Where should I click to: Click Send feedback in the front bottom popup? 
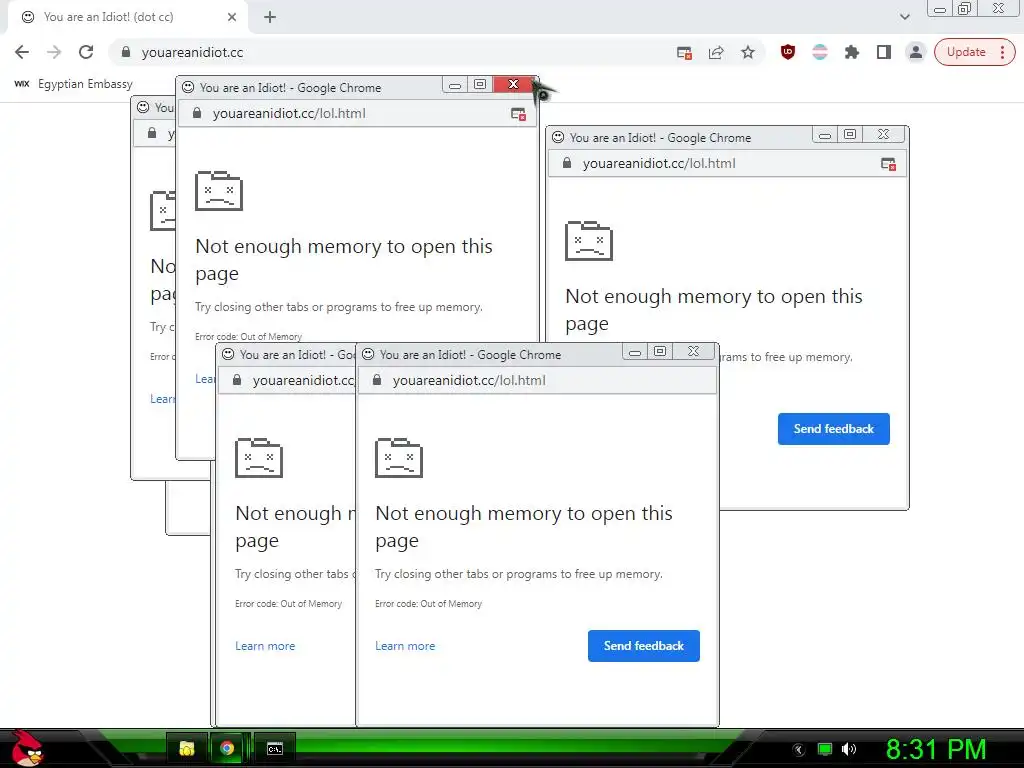pos(643,646)
